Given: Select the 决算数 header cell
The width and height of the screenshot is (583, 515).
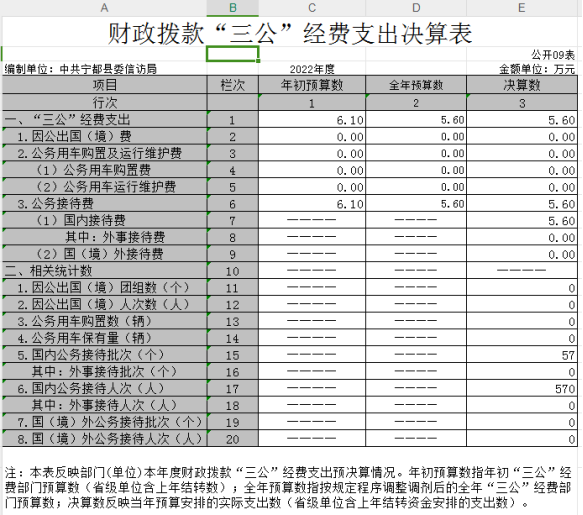Looking at the screenshot, I should pyautogui.click(x=522, y=85).
